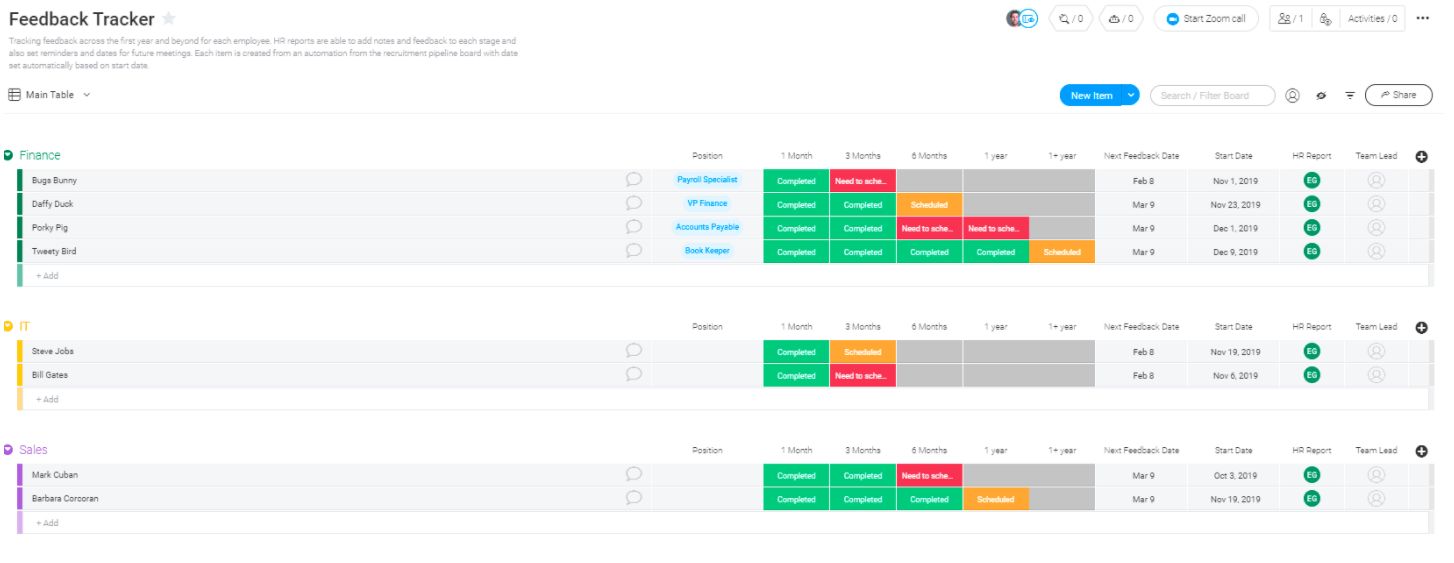Assign a Team Lead for Mark Cuban
The width and height of the screenshot is (1454, 563).
[x=1376, y=475]
